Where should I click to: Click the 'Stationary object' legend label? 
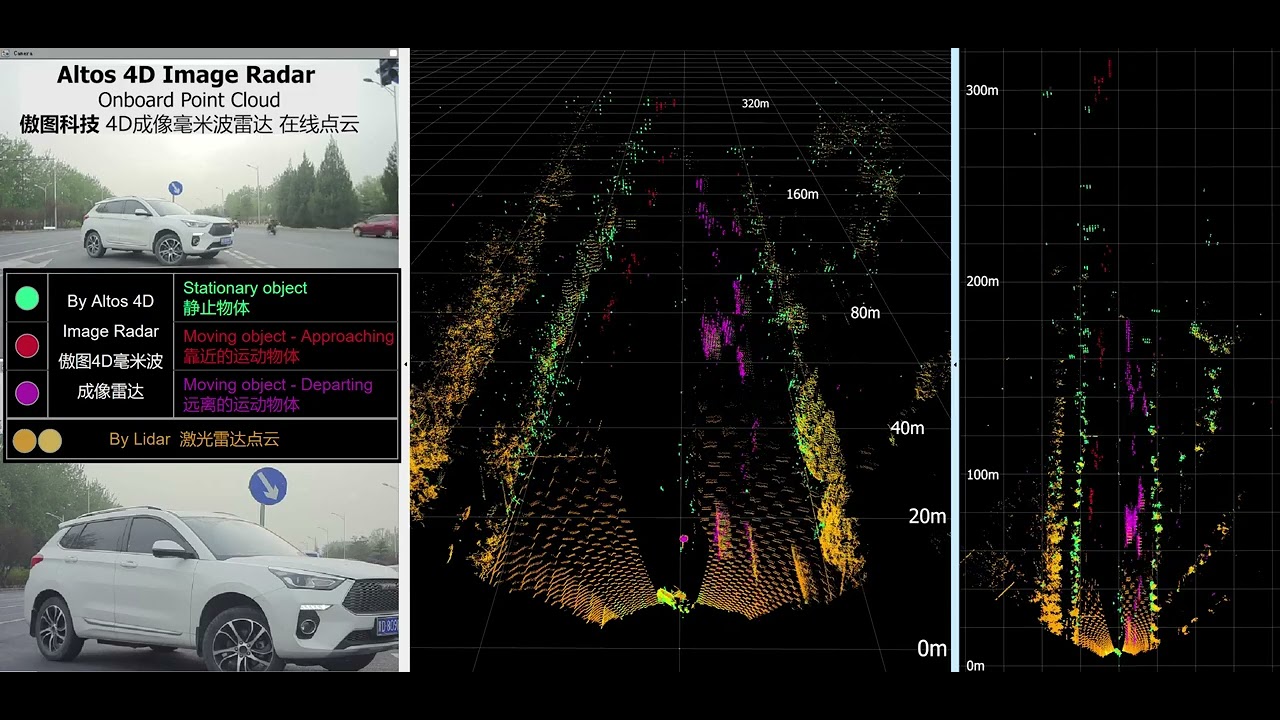(x=245, y=288)
